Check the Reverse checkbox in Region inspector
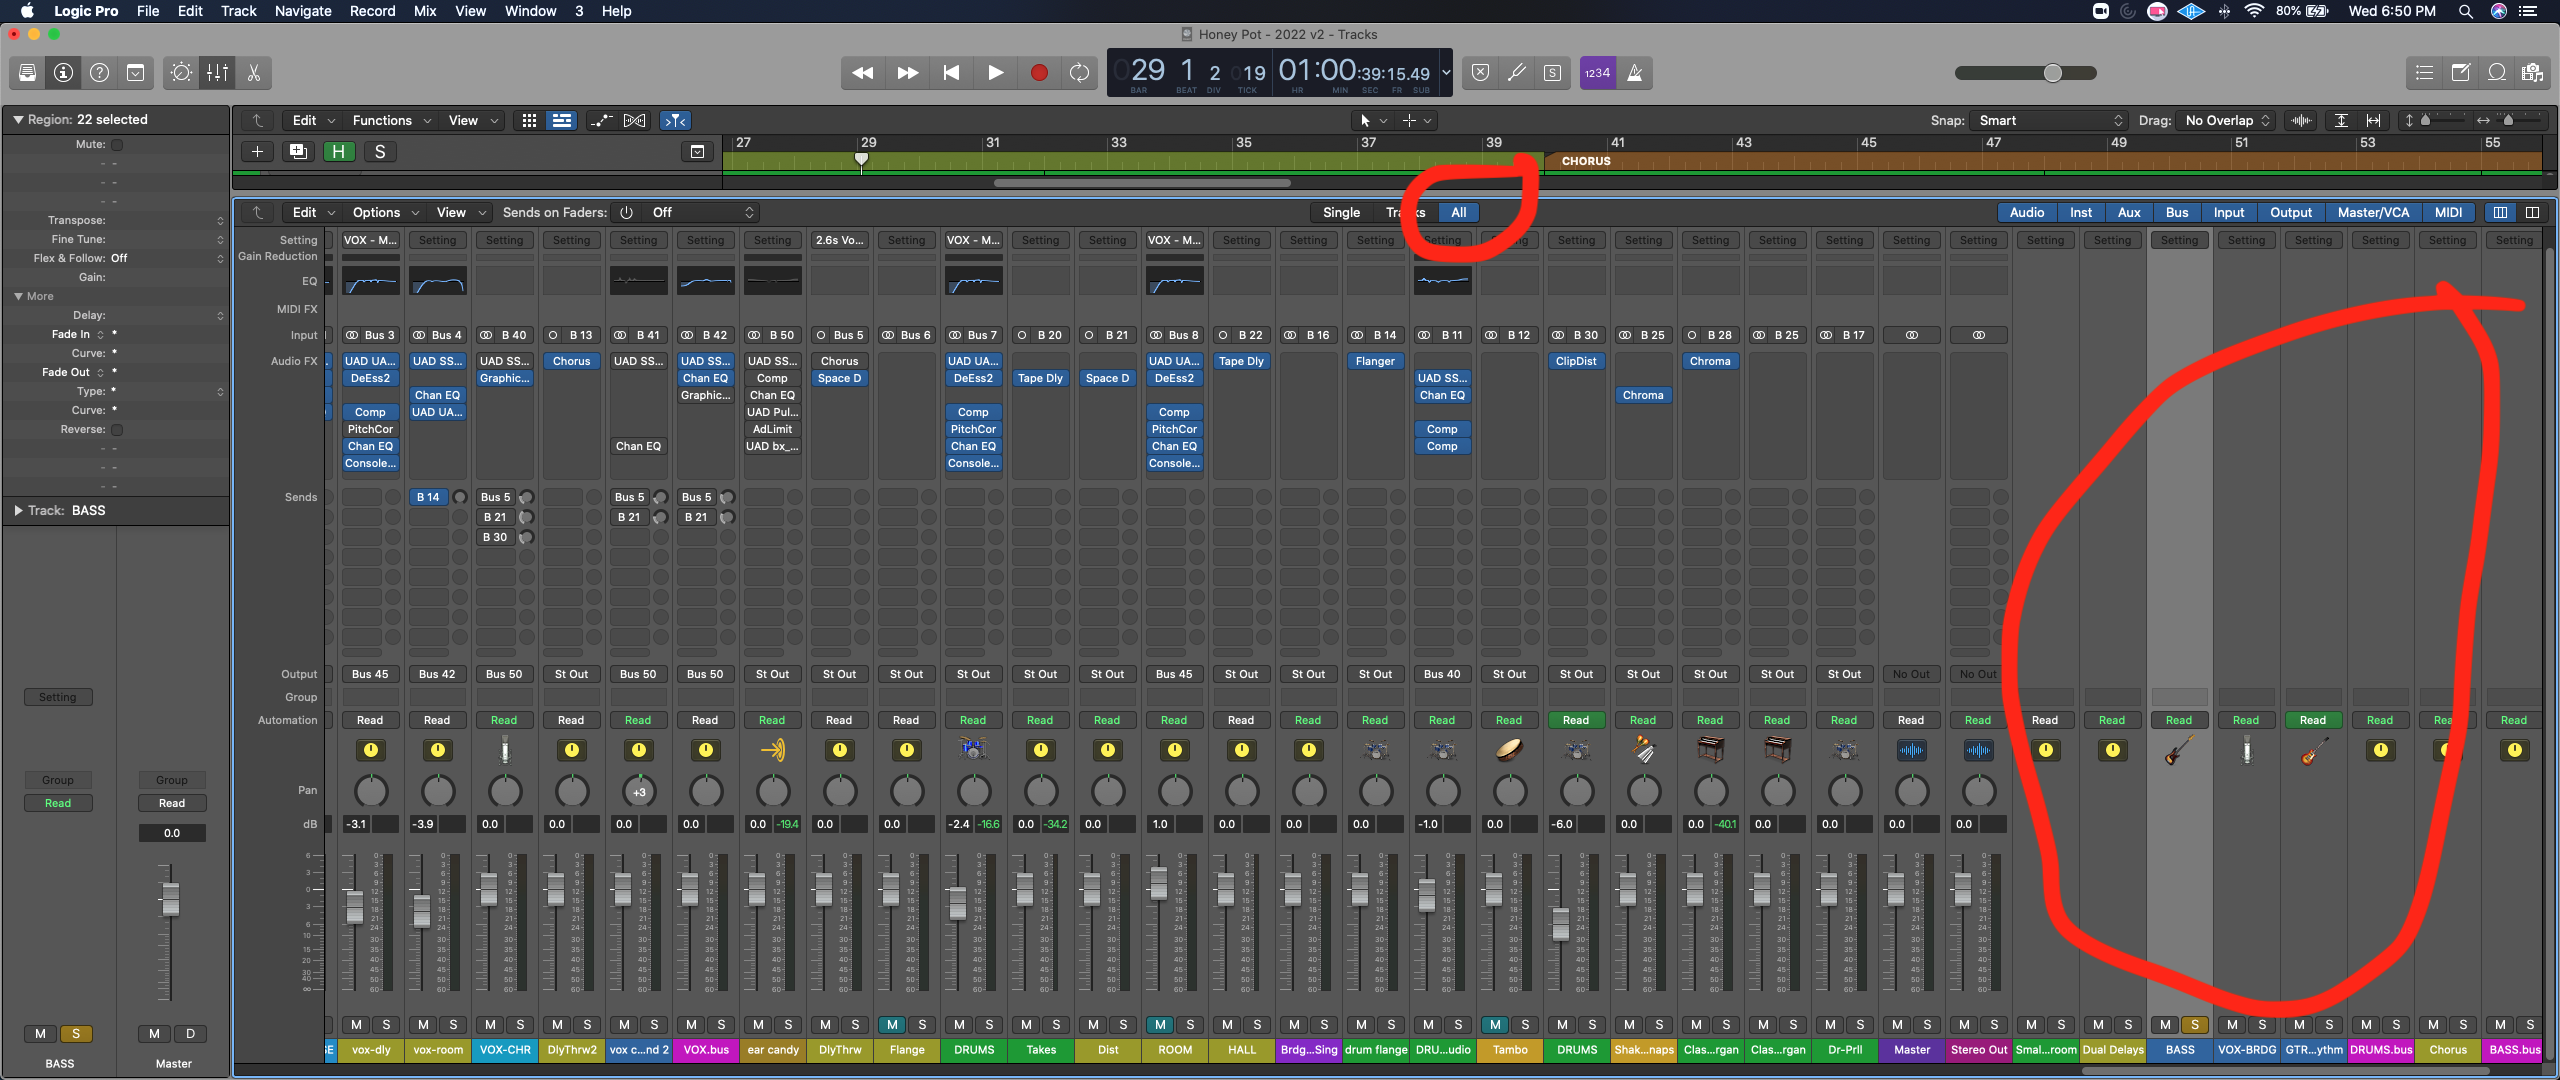The width and height of the screenshot is (2560, 1080). pos(117,430)
